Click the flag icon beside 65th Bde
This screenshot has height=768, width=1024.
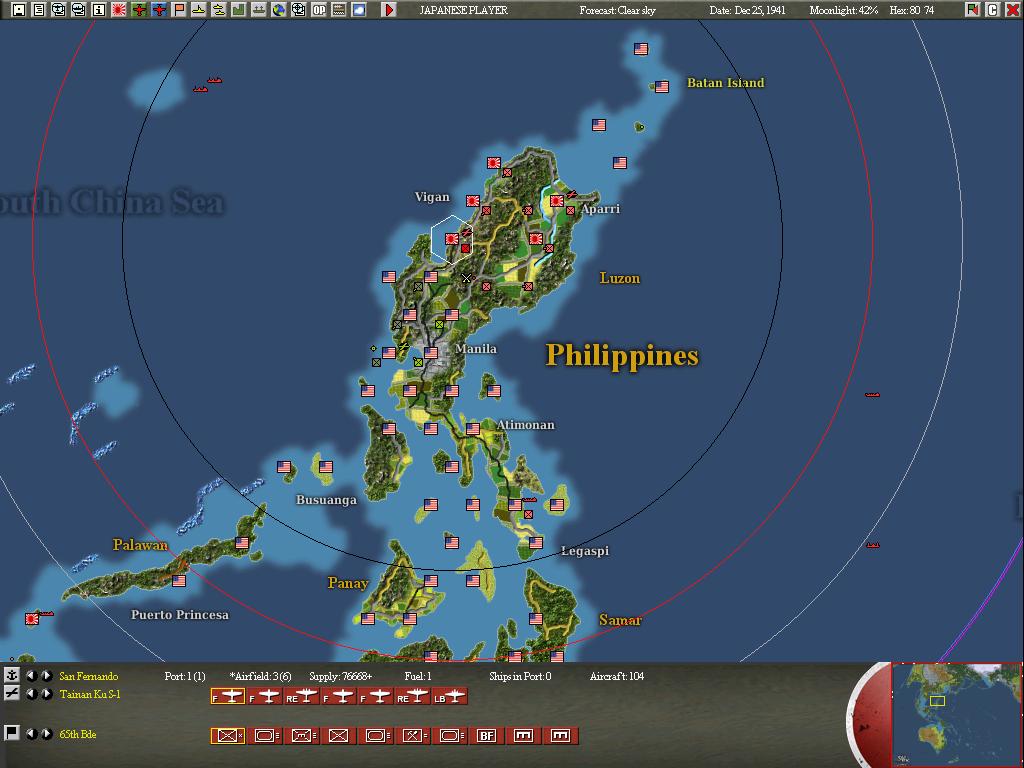(11, 733)
